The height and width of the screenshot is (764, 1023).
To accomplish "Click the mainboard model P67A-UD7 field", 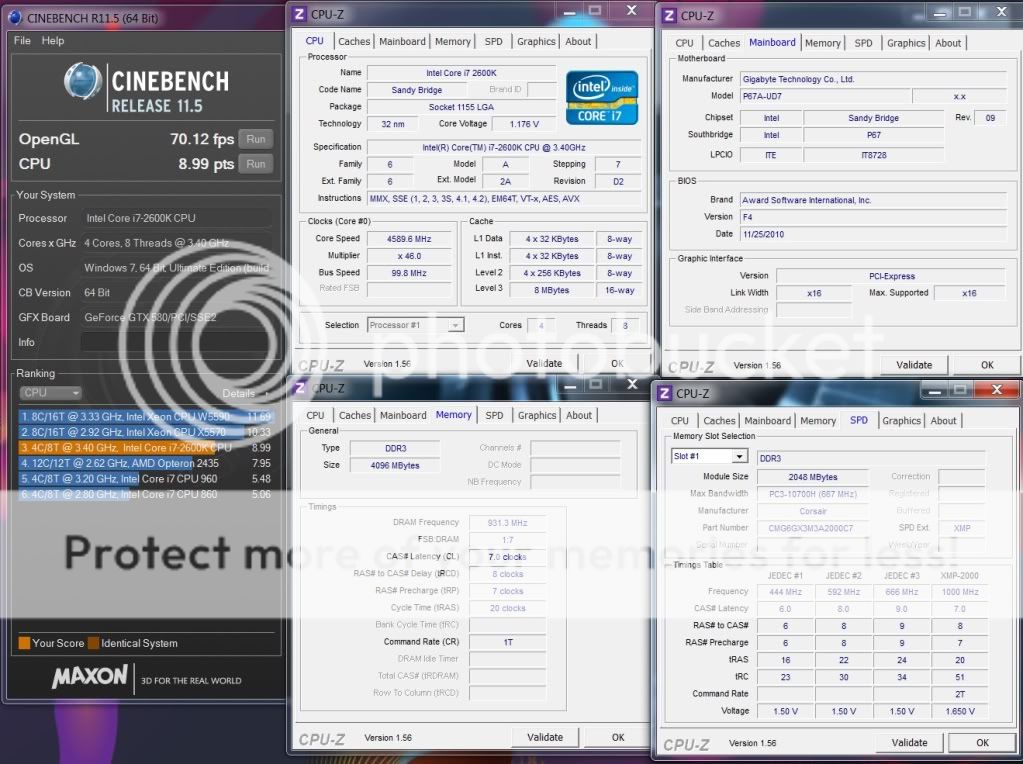I will [x=826, y=96].
